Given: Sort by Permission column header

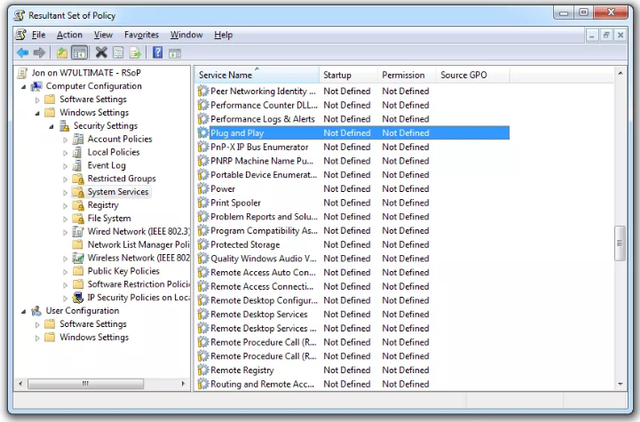Looking at the screenshot, I should [407, 75].
